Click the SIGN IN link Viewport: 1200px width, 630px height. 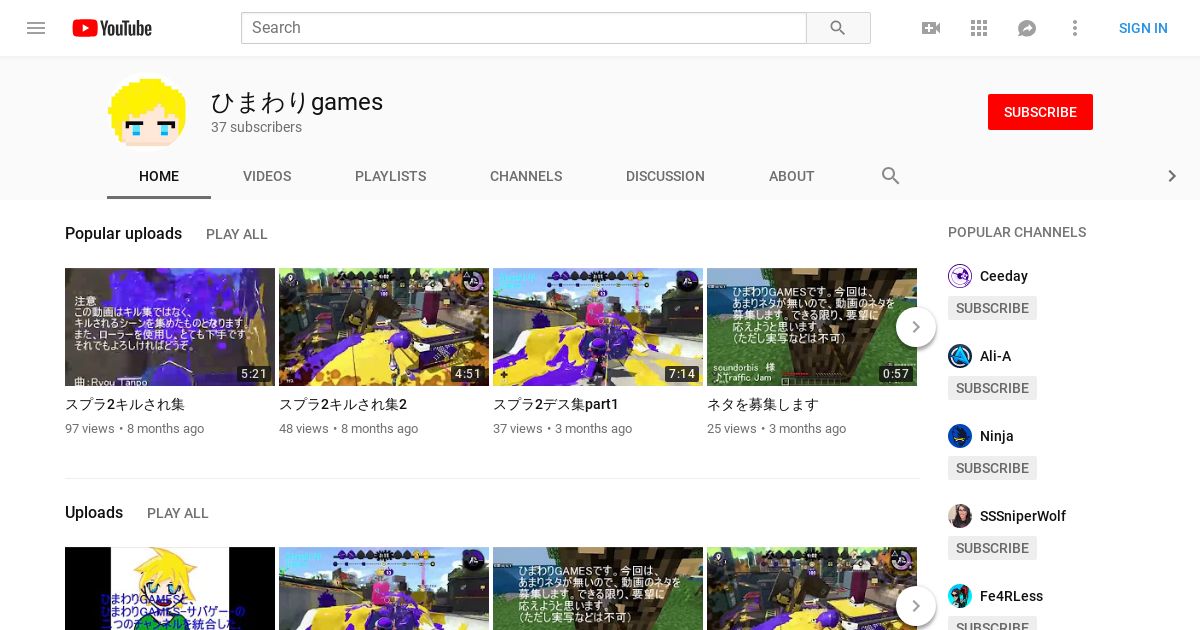pos(1143,28)
